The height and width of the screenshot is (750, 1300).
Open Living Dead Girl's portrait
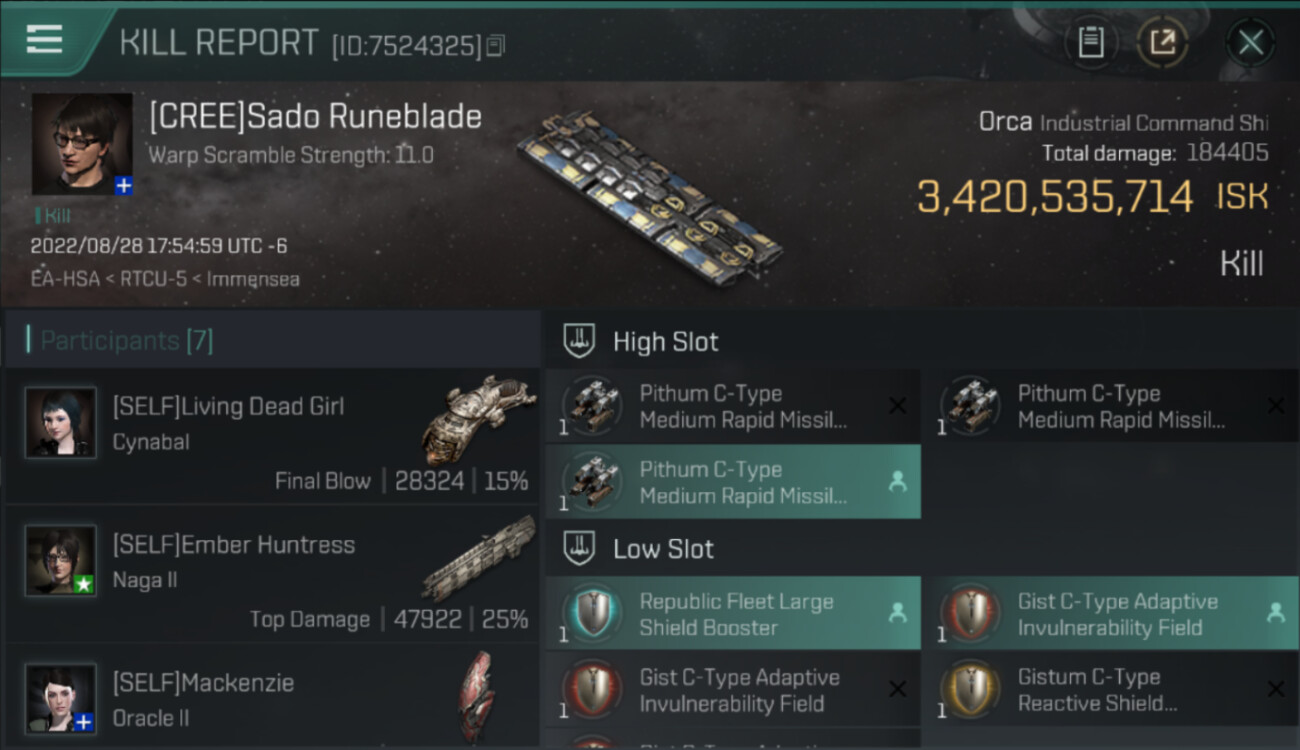pyautogui.click(x=61, y=423)
